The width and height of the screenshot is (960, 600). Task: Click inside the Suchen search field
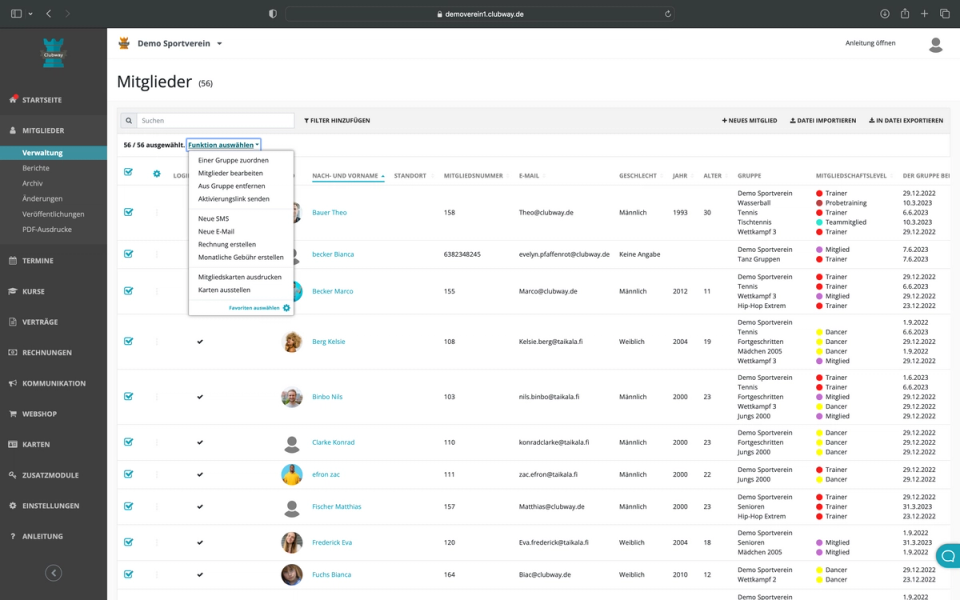tap(216, 121)
